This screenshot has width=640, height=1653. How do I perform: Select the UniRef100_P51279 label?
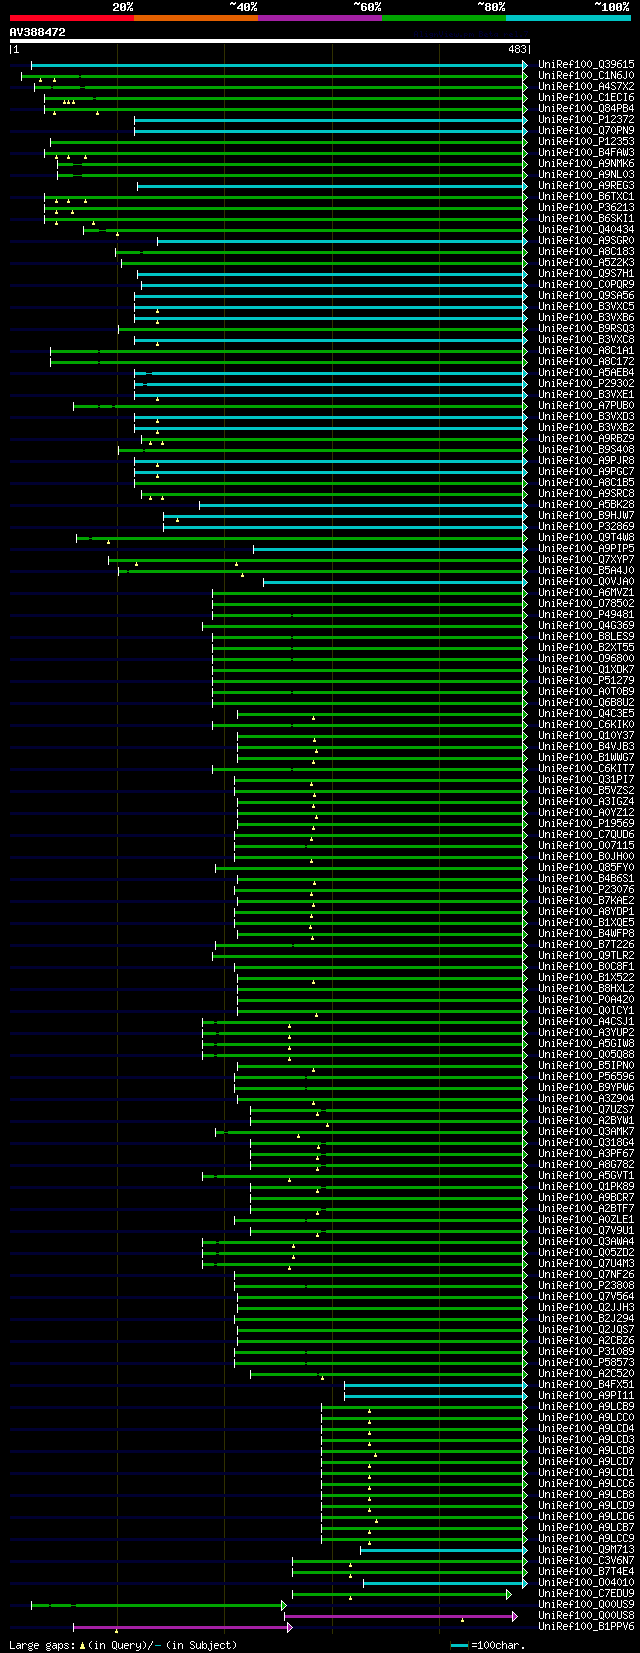[x=586, y=681]
